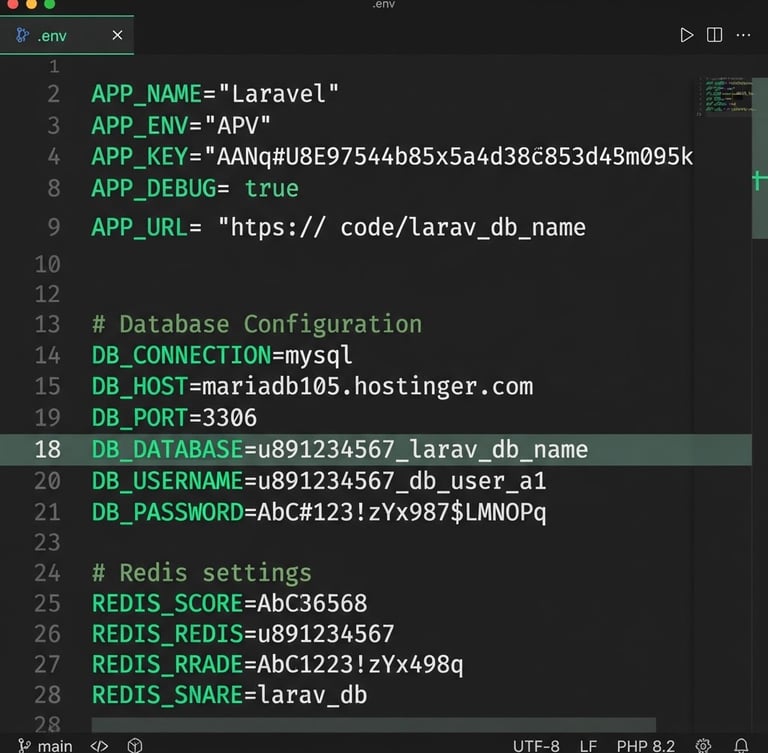Select the PHP 8.2 language mode
The height and width of the screenshot is (753, 768).
pyautogui.click(x=646, y=746)
